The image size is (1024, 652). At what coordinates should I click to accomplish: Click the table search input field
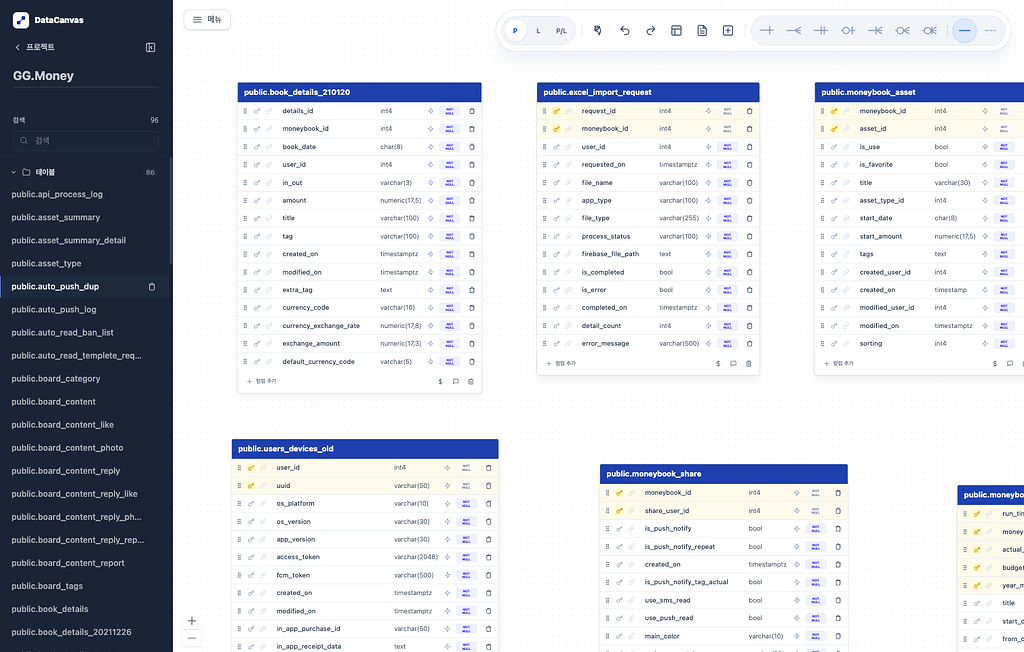click(86, 140)
